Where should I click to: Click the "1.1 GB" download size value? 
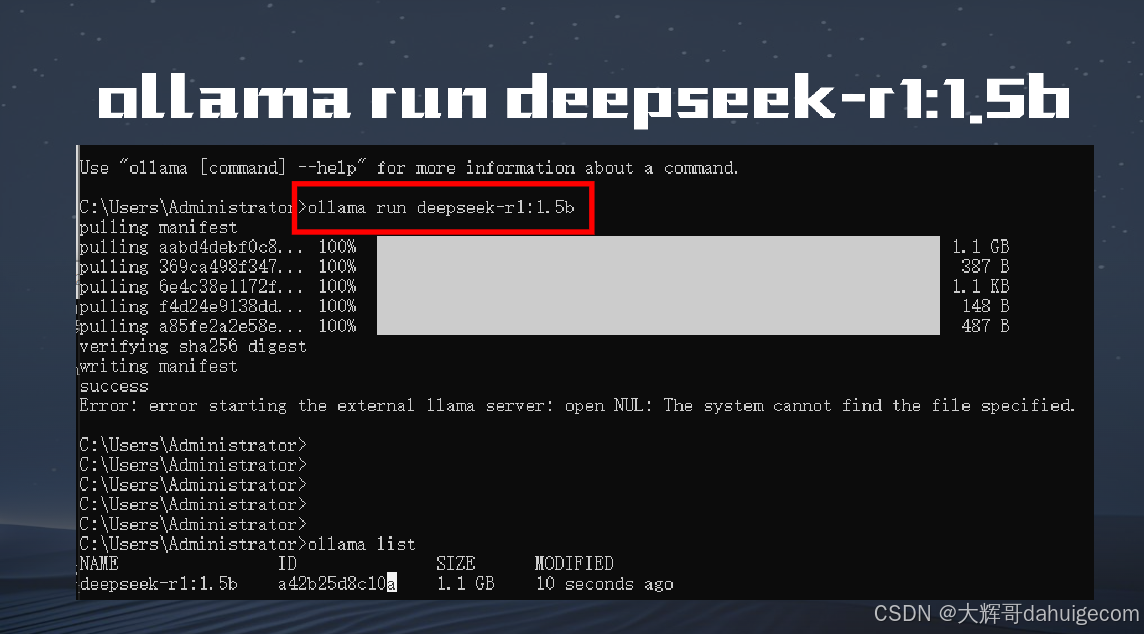(981, 247)
